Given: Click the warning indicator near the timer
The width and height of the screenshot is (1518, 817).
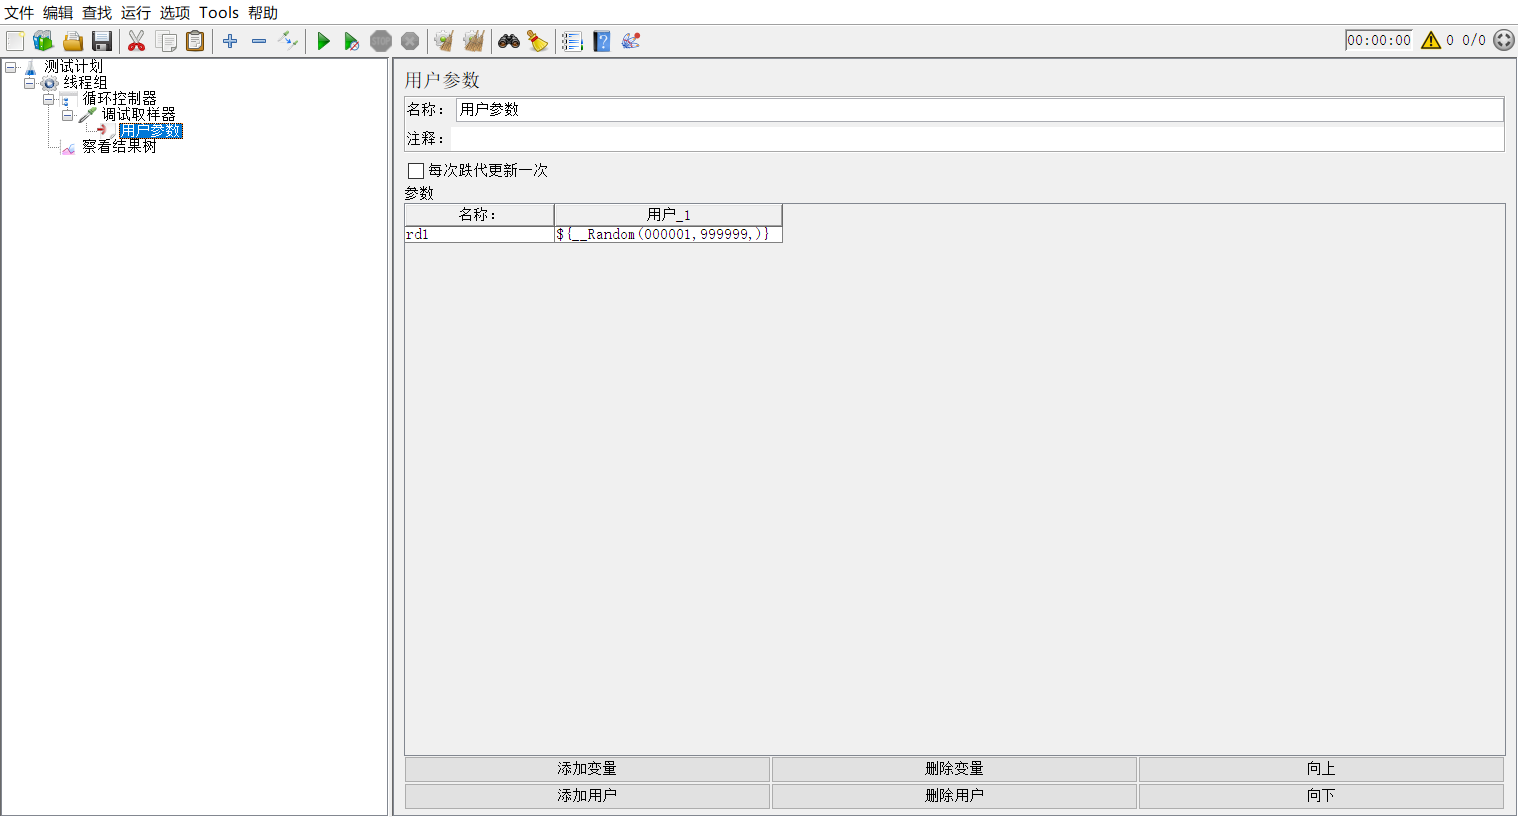Looking at the screenshot, I should [1432, 40].
